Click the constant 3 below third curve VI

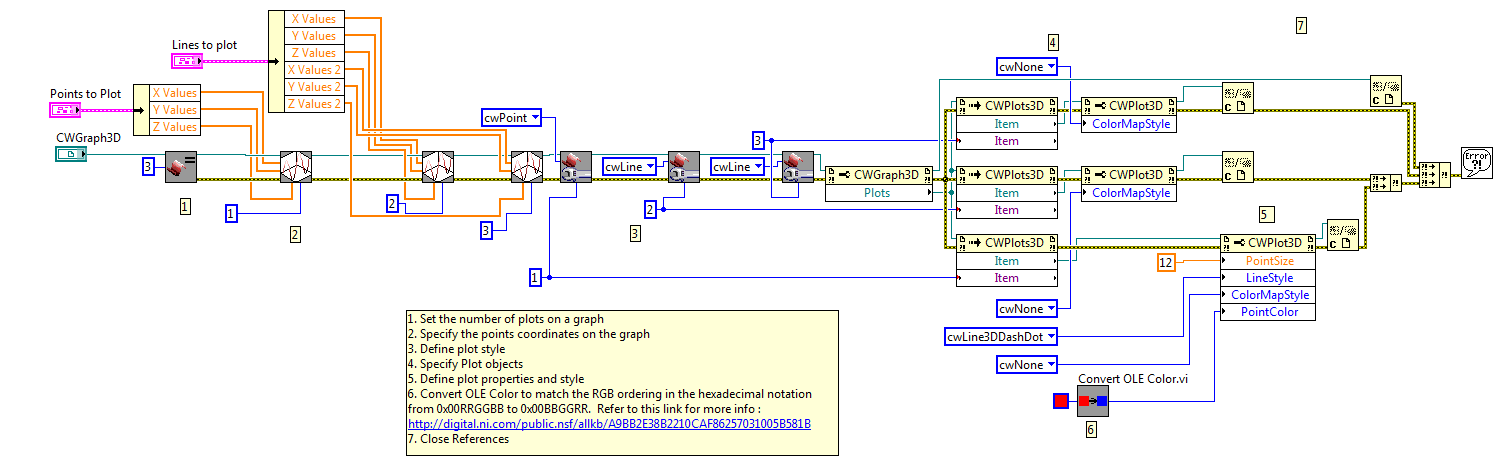pyautogui.click(x=486, y=231)
